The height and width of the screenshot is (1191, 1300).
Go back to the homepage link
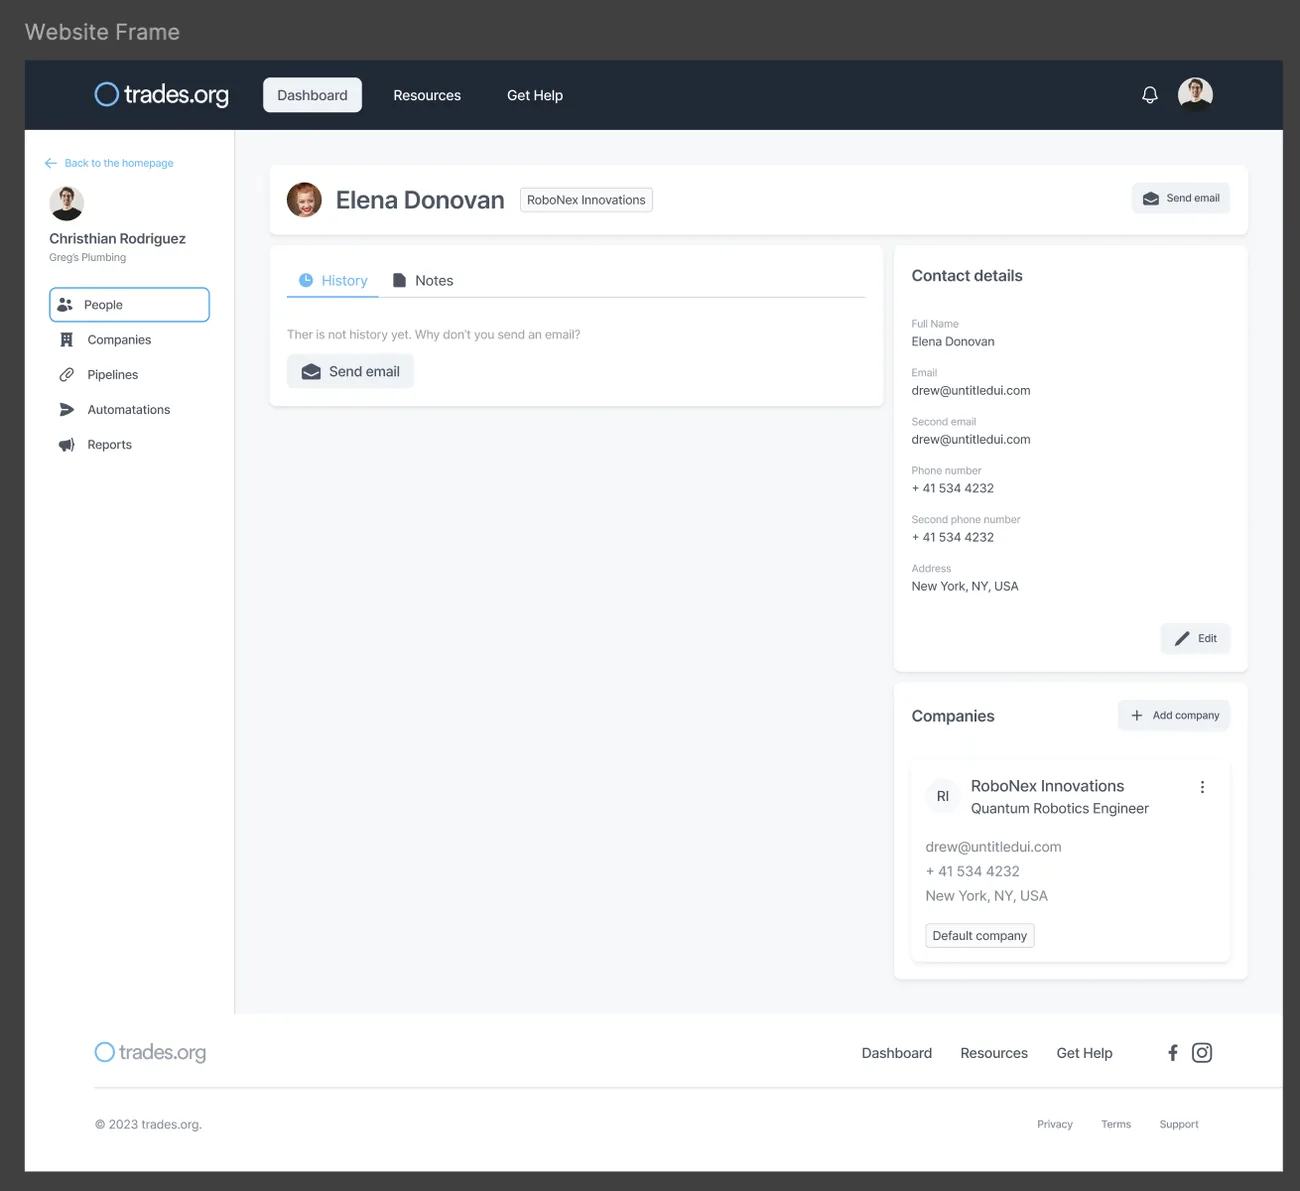point(109,163)
